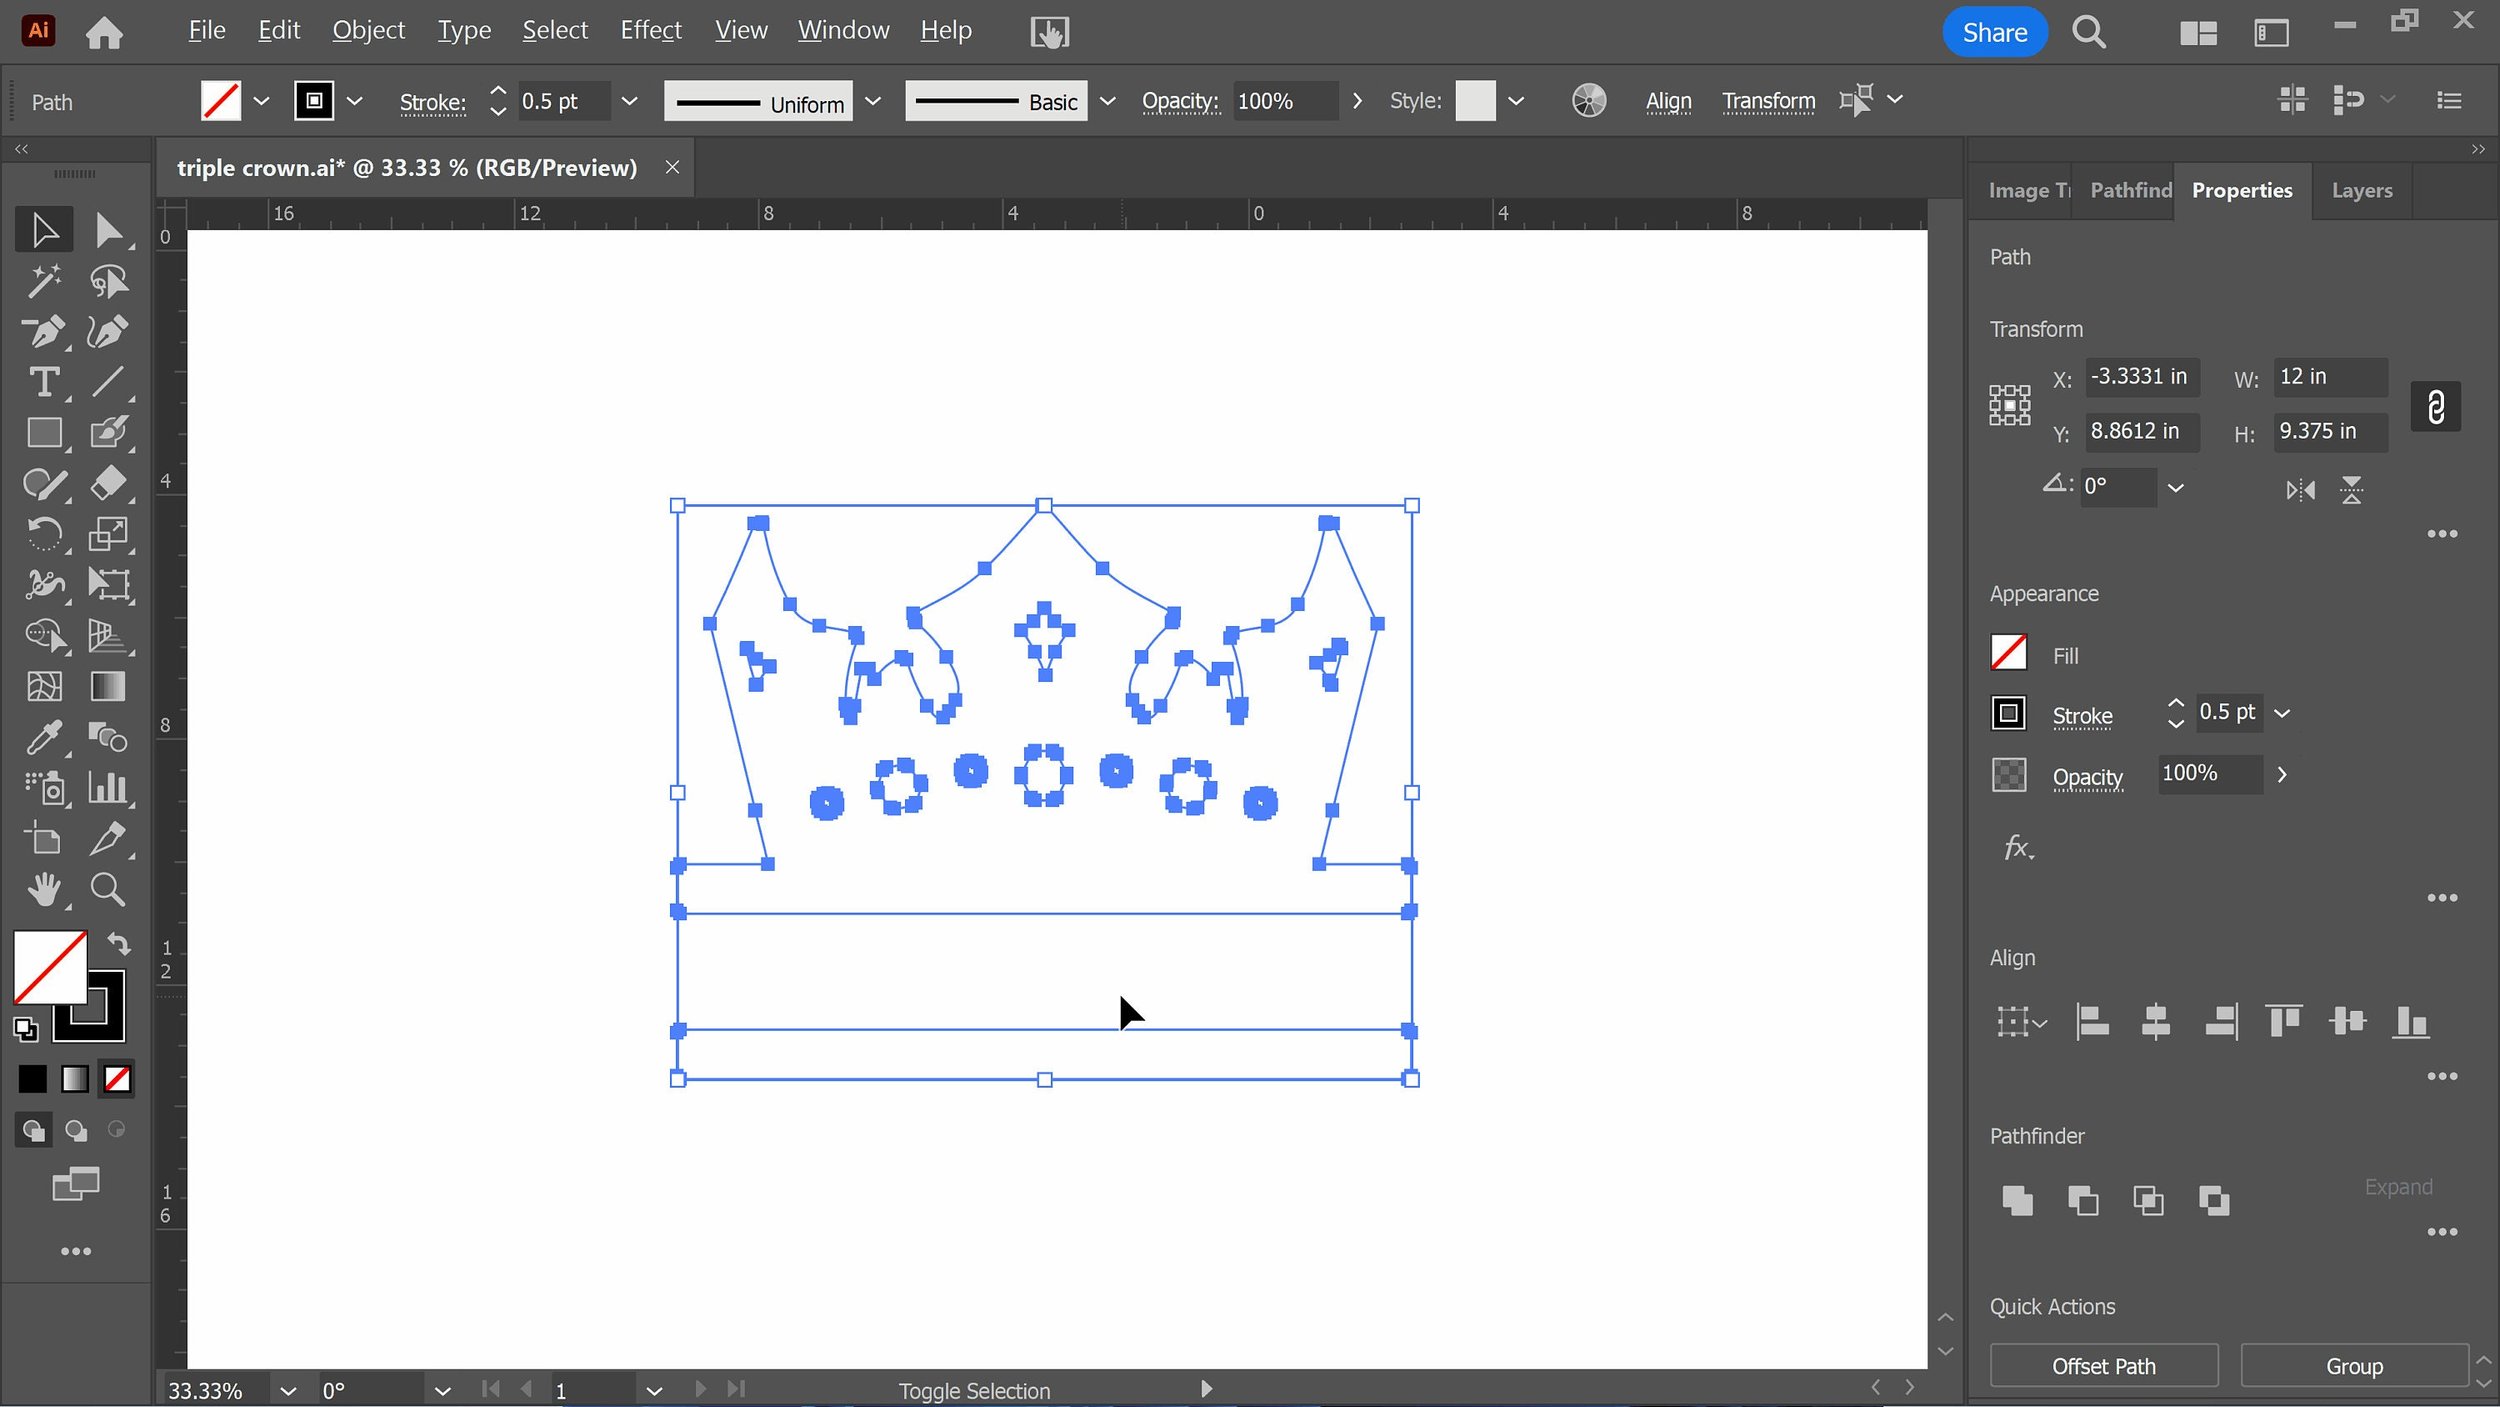Switch to the Layers tab
Viewport: 2500px width, 1407px height.
pyautogui.click(x=2362, y=190)
